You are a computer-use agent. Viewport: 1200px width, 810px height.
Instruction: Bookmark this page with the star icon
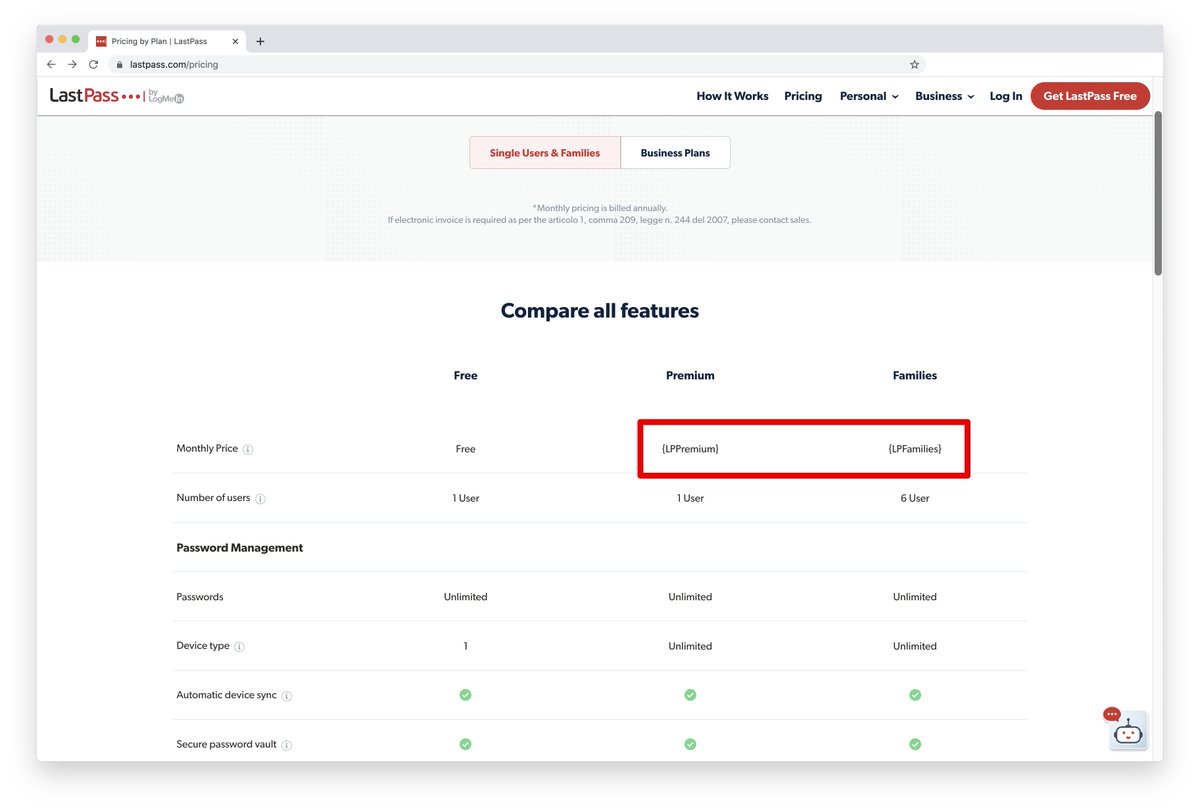(x=914, y=64)
